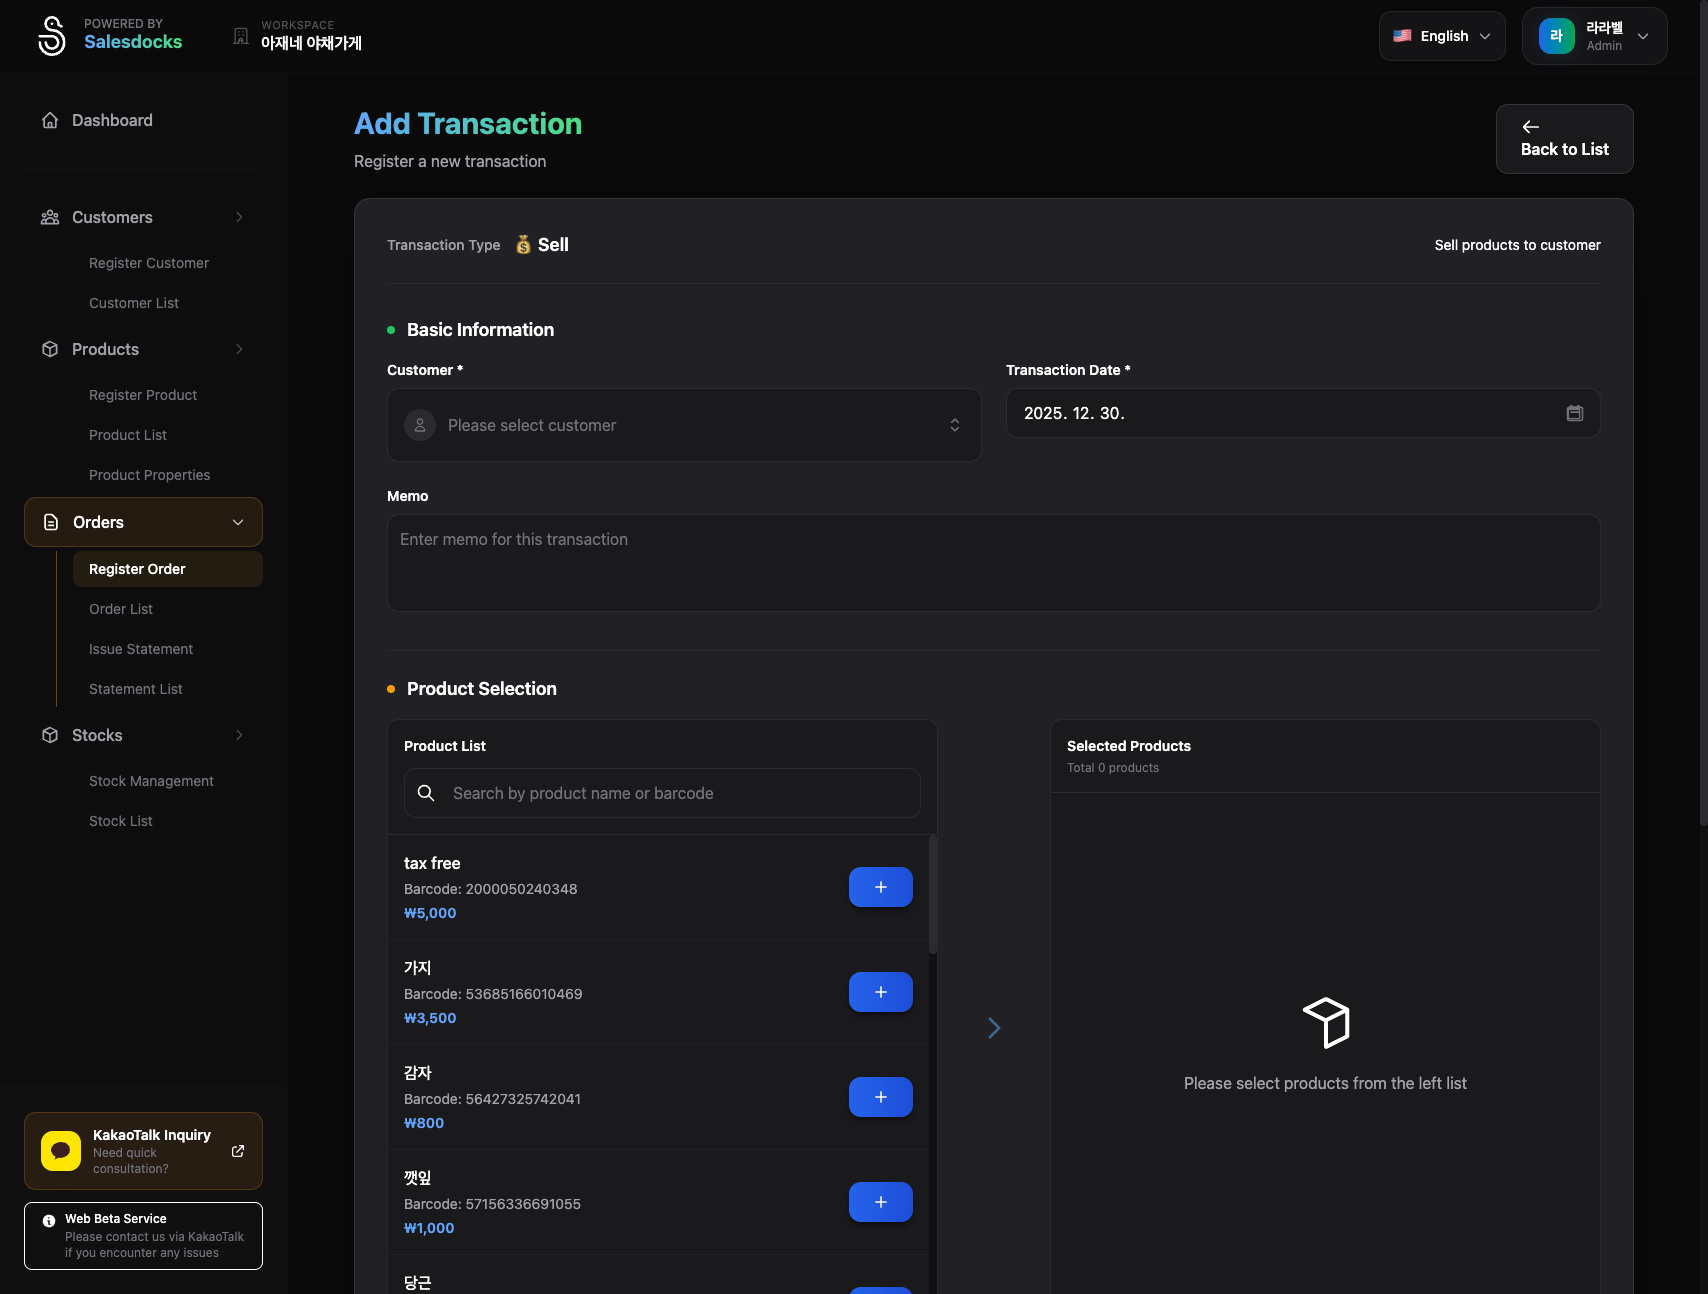Open the English language dropdown
The height and width of the screenshot is (1294, 1708).
tap(1441, 35)
